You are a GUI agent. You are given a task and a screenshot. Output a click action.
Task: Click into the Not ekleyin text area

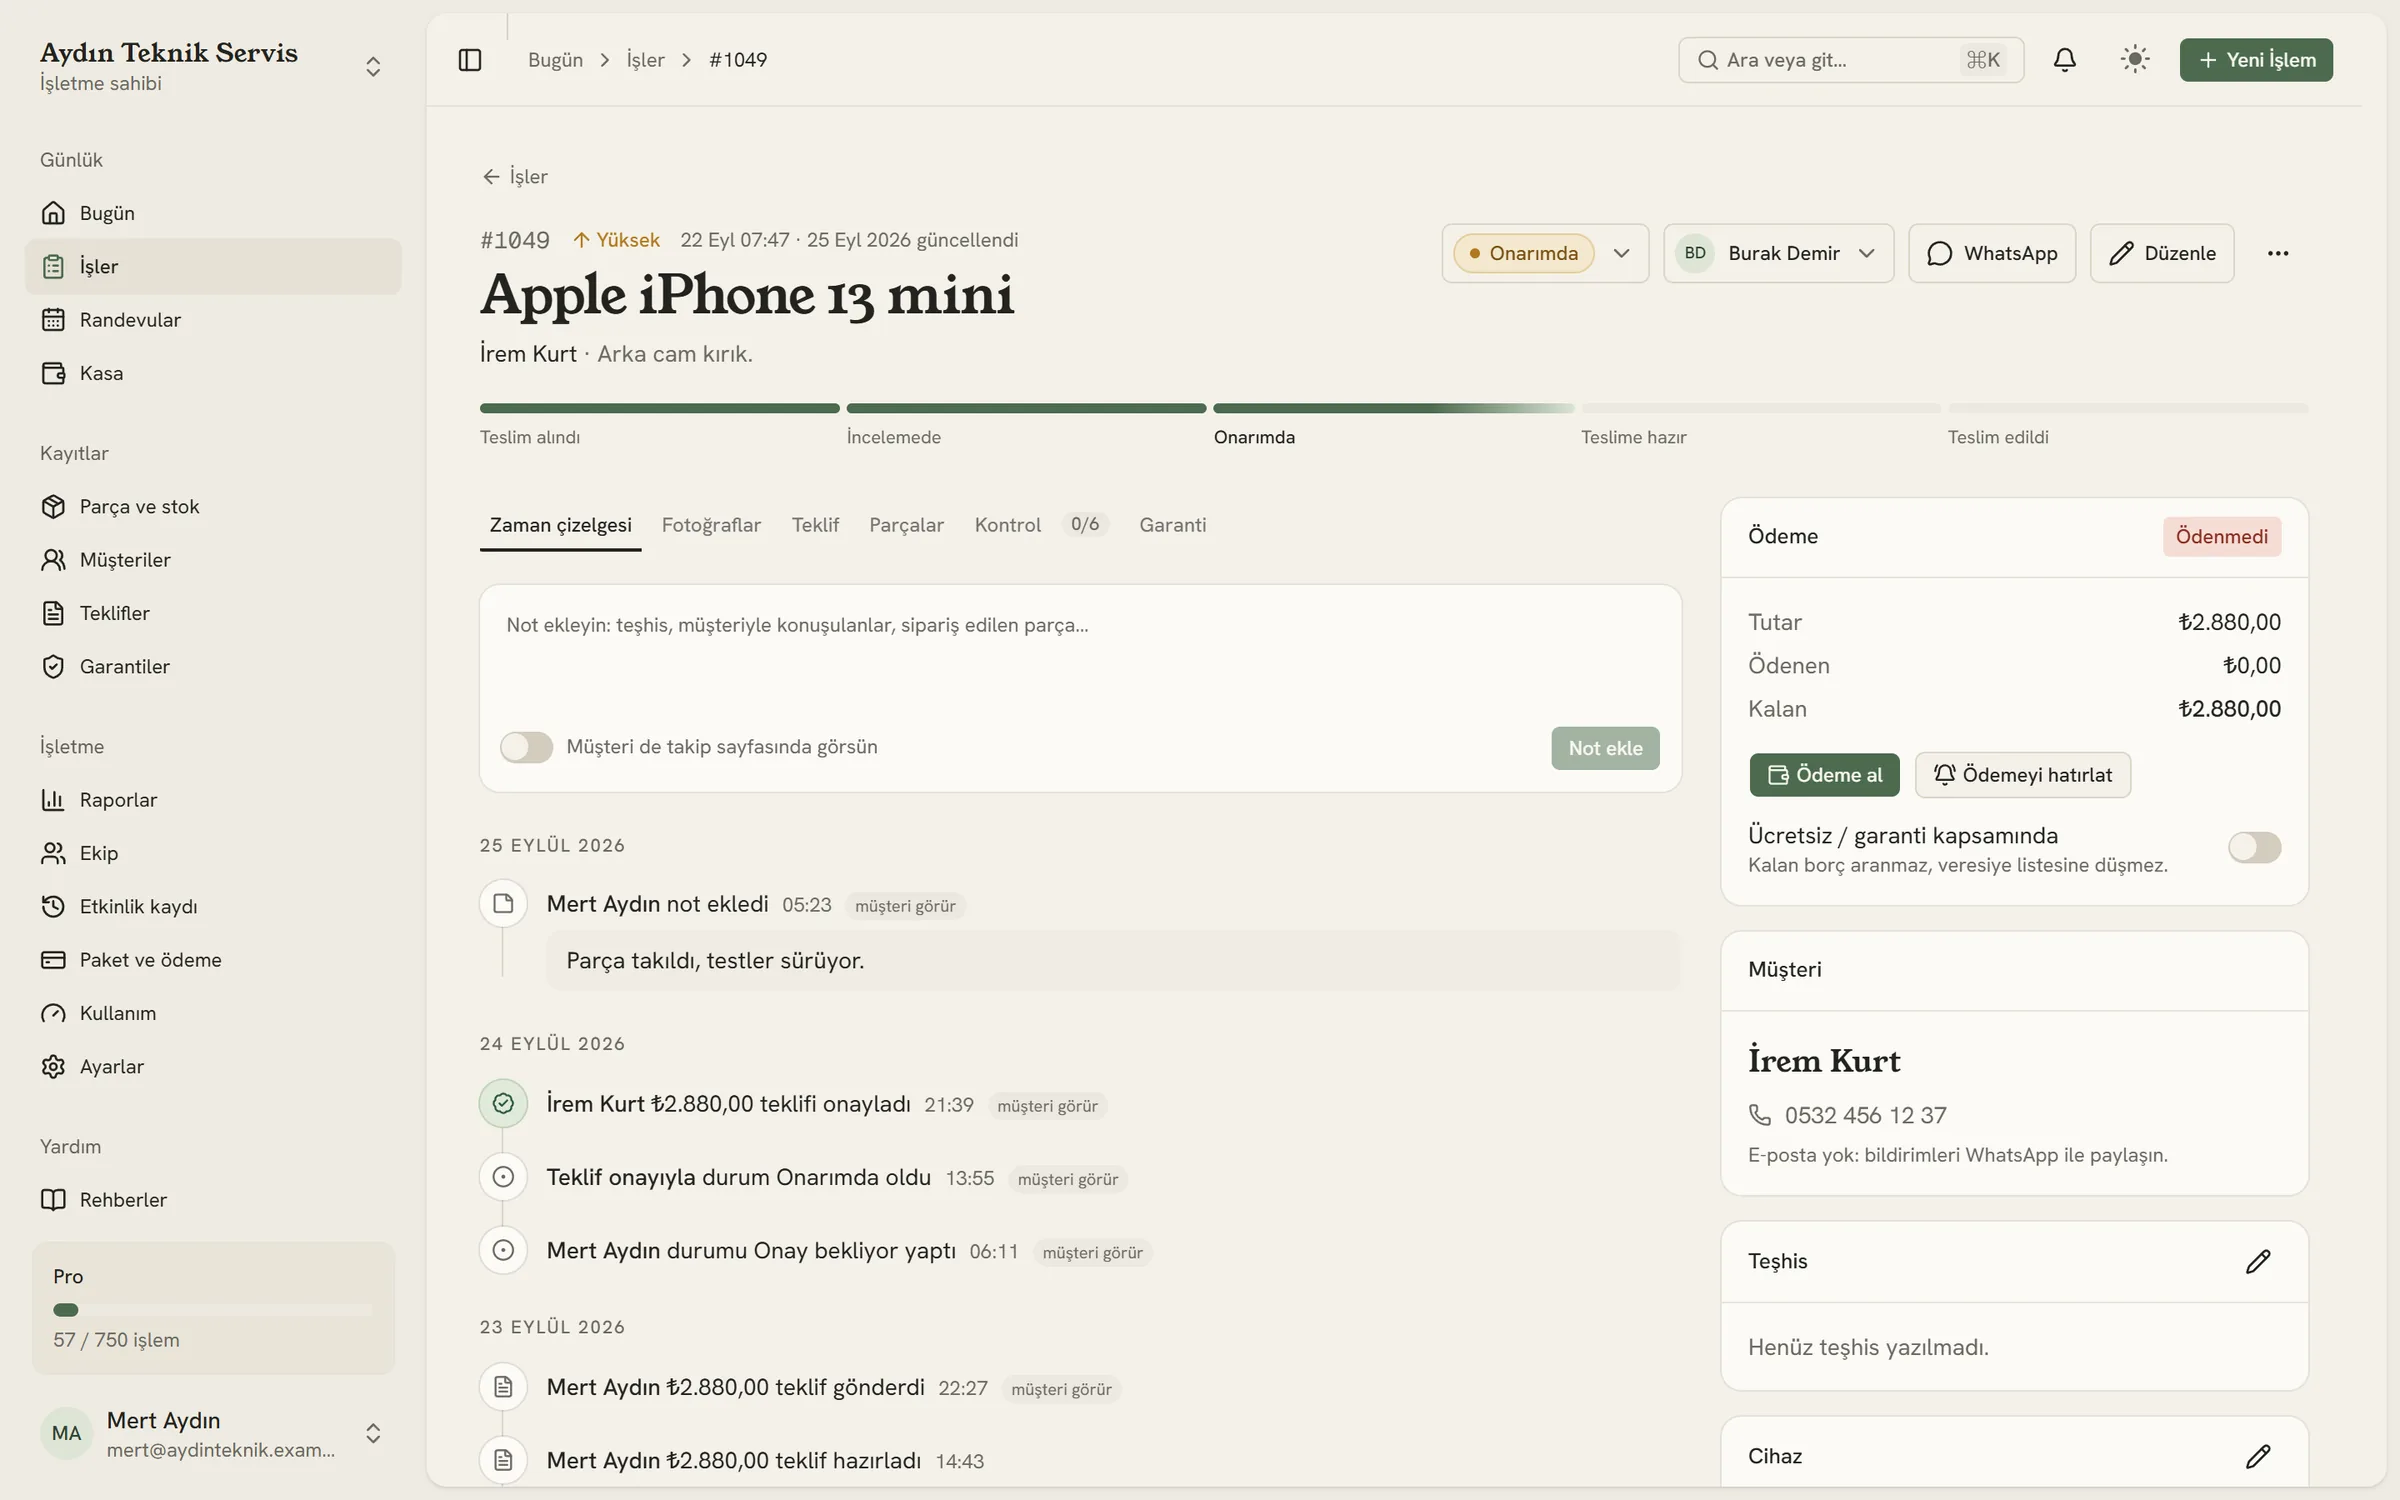1080,655
